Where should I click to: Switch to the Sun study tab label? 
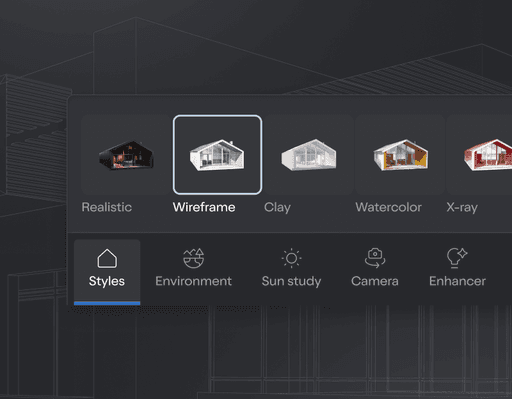pos(291,281)
